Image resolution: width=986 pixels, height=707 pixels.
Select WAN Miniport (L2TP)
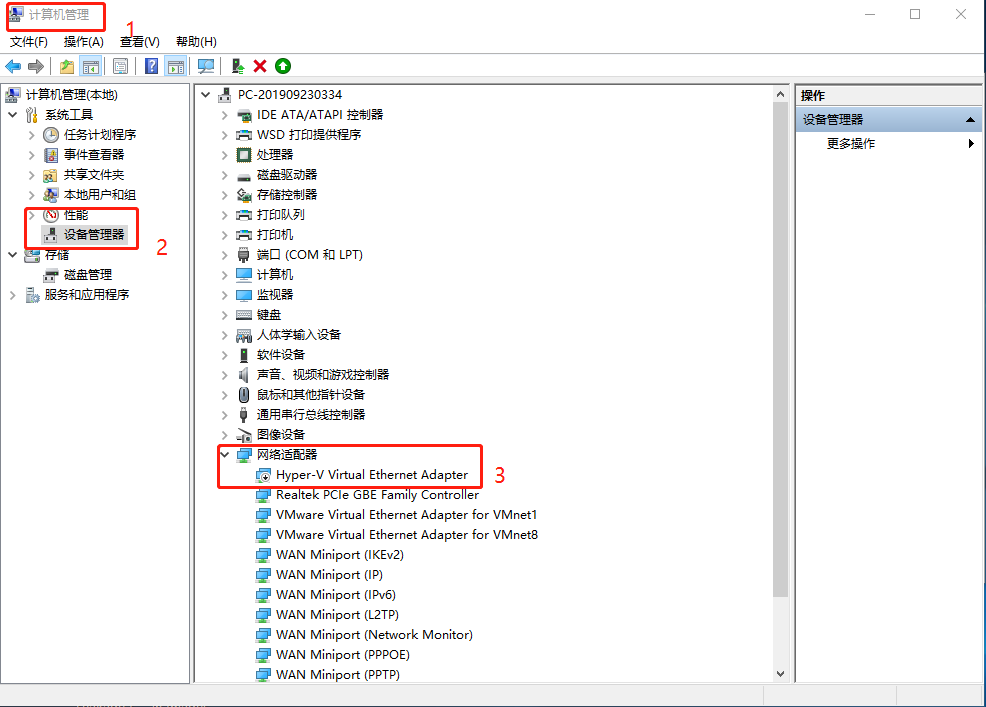pyautogui.click(x=337, y=615)
